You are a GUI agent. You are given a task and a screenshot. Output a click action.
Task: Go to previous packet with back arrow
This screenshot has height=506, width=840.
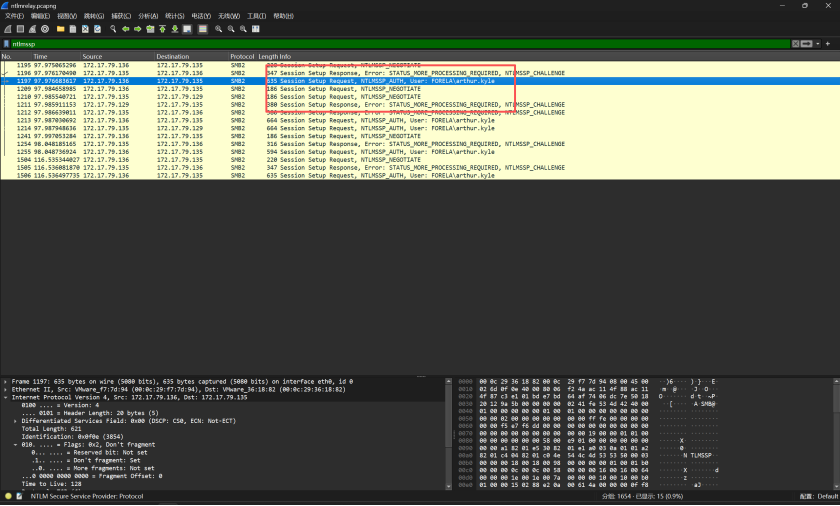[x=126, y=29]
